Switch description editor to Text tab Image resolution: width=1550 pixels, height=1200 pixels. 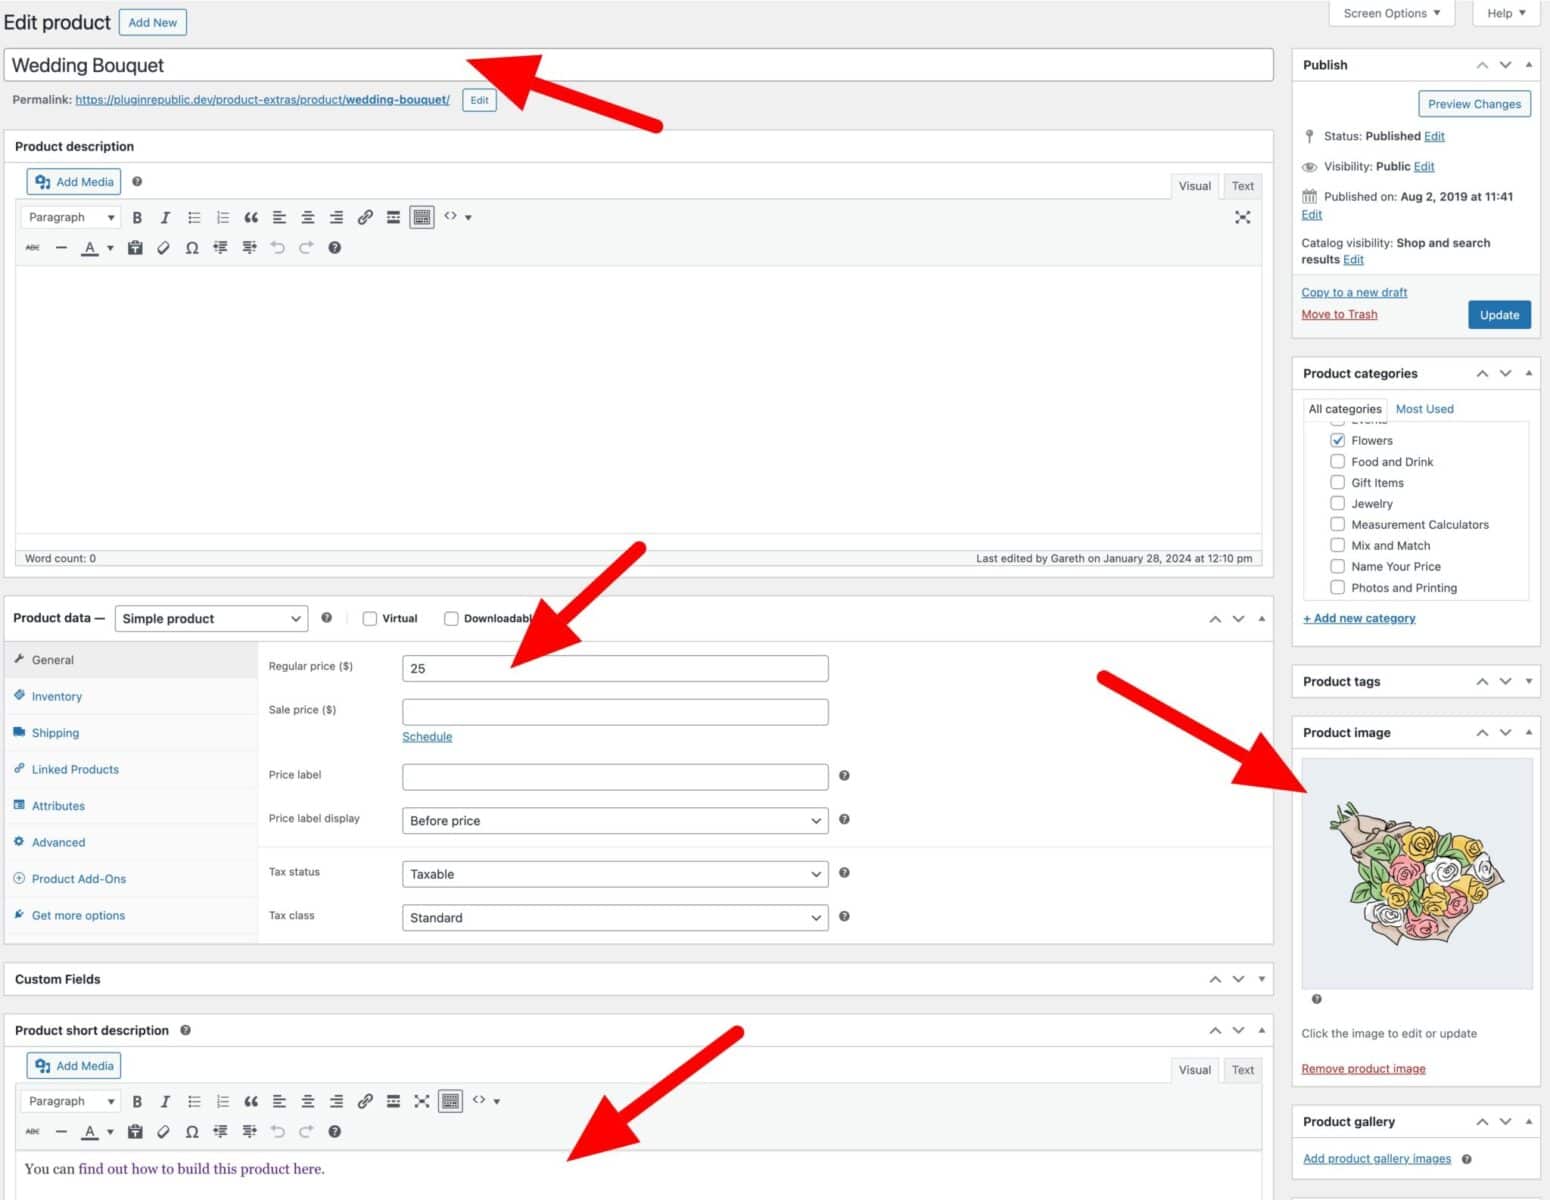pyautogui.click(x=1242, y=186)
